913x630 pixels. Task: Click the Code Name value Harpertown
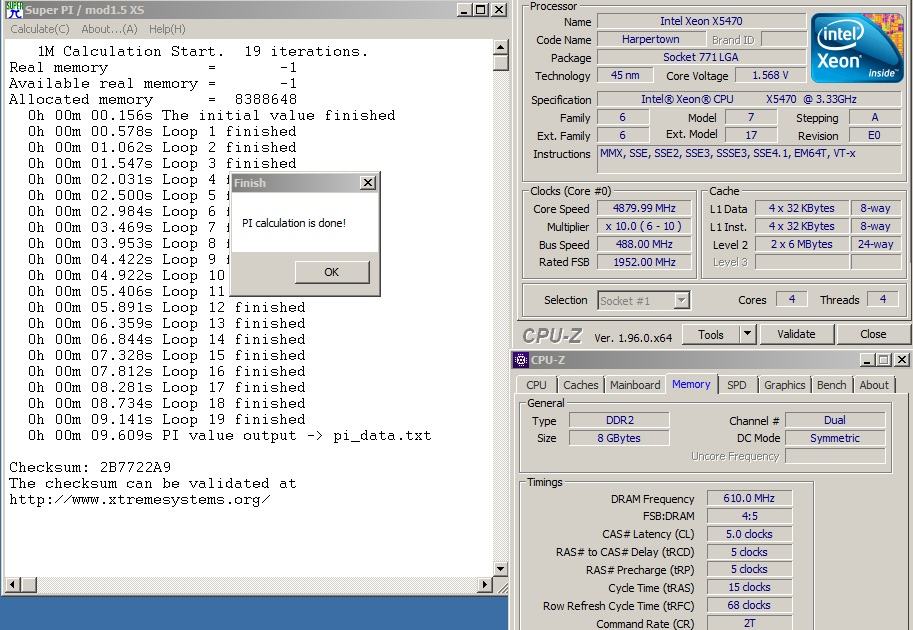coord(650,40)
